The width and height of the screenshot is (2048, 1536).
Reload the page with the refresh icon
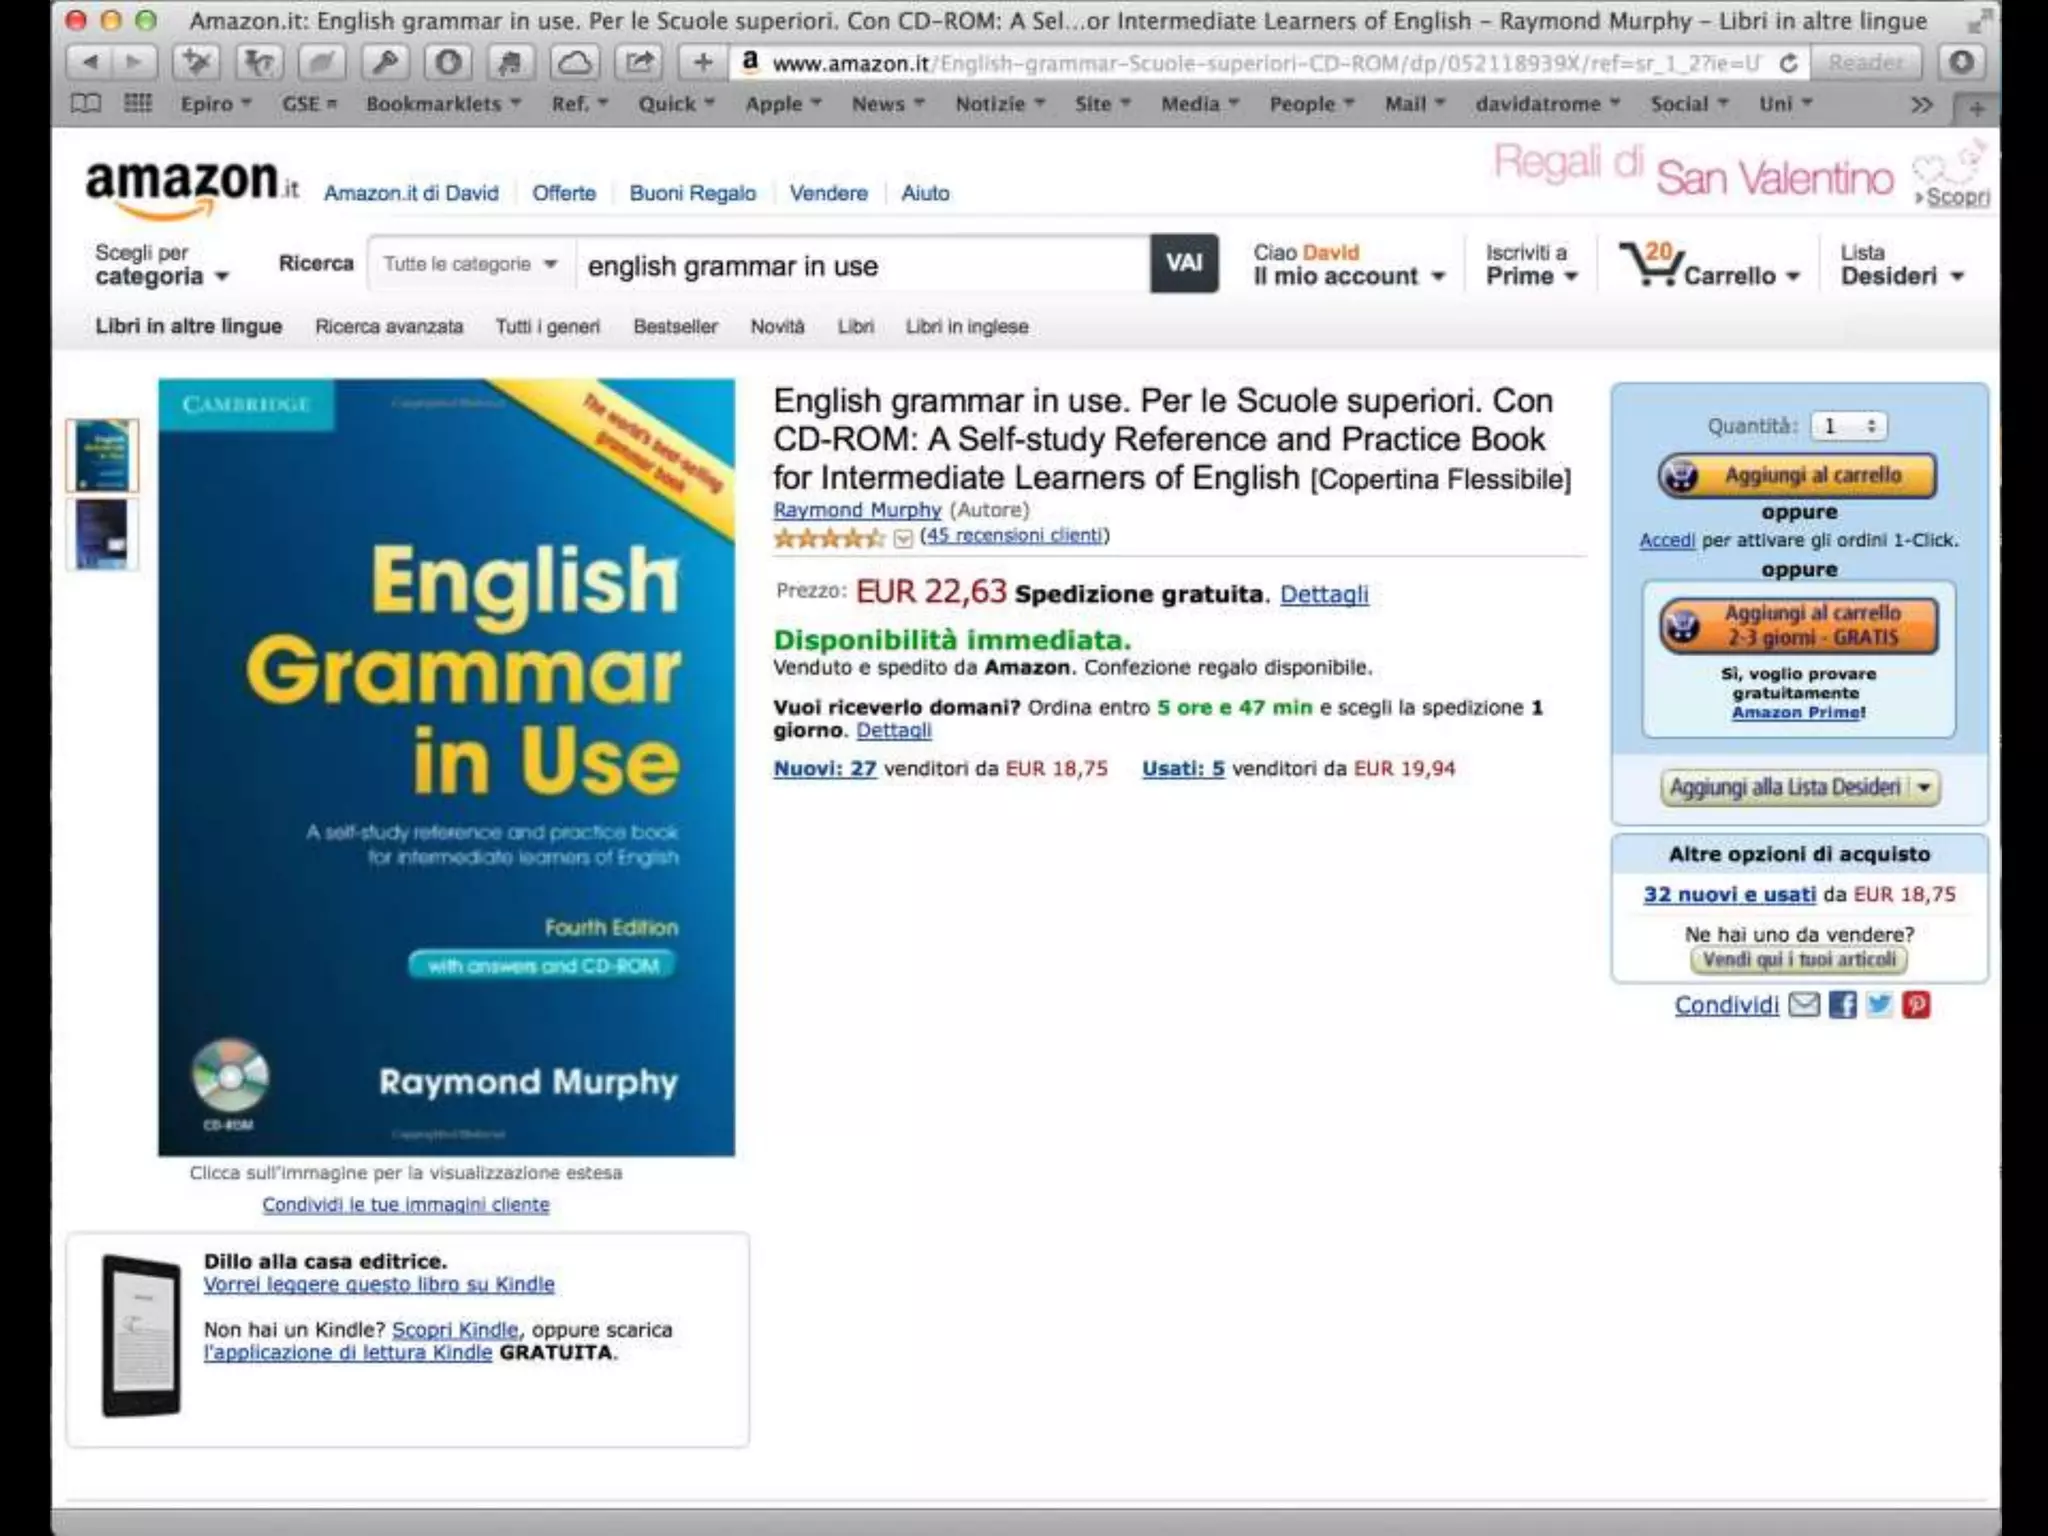[1789, 64]
